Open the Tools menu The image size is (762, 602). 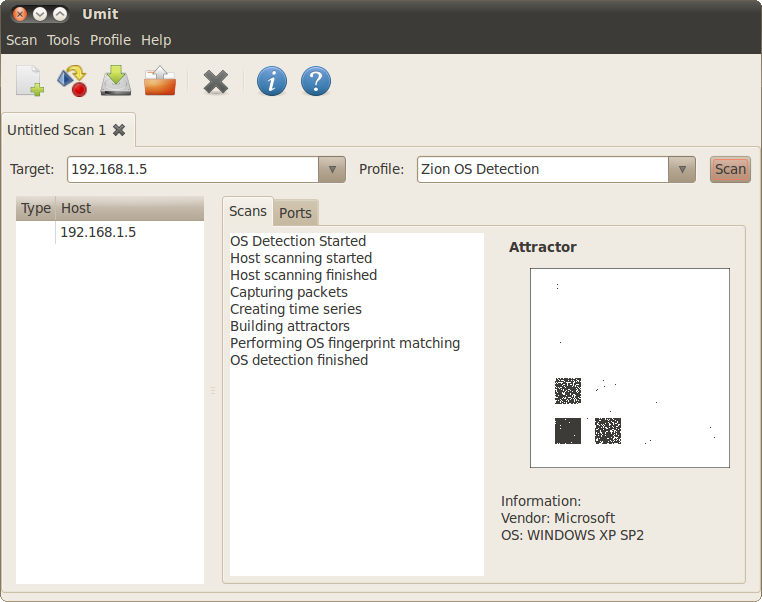coord(63,40)
